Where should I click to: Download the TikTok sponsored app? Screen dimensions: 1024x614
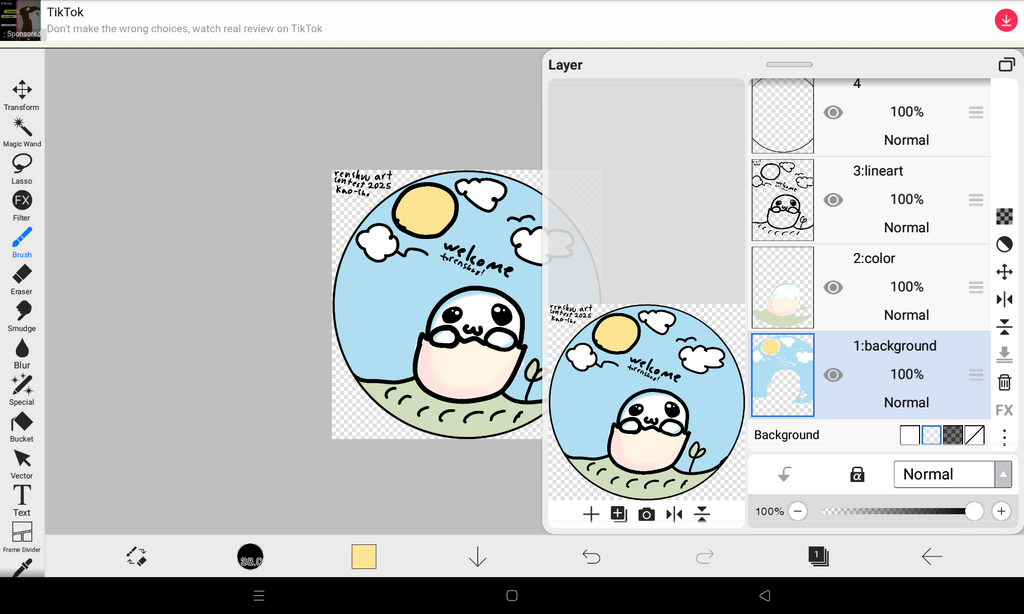pyautogui.click(x=1005, y=20)
